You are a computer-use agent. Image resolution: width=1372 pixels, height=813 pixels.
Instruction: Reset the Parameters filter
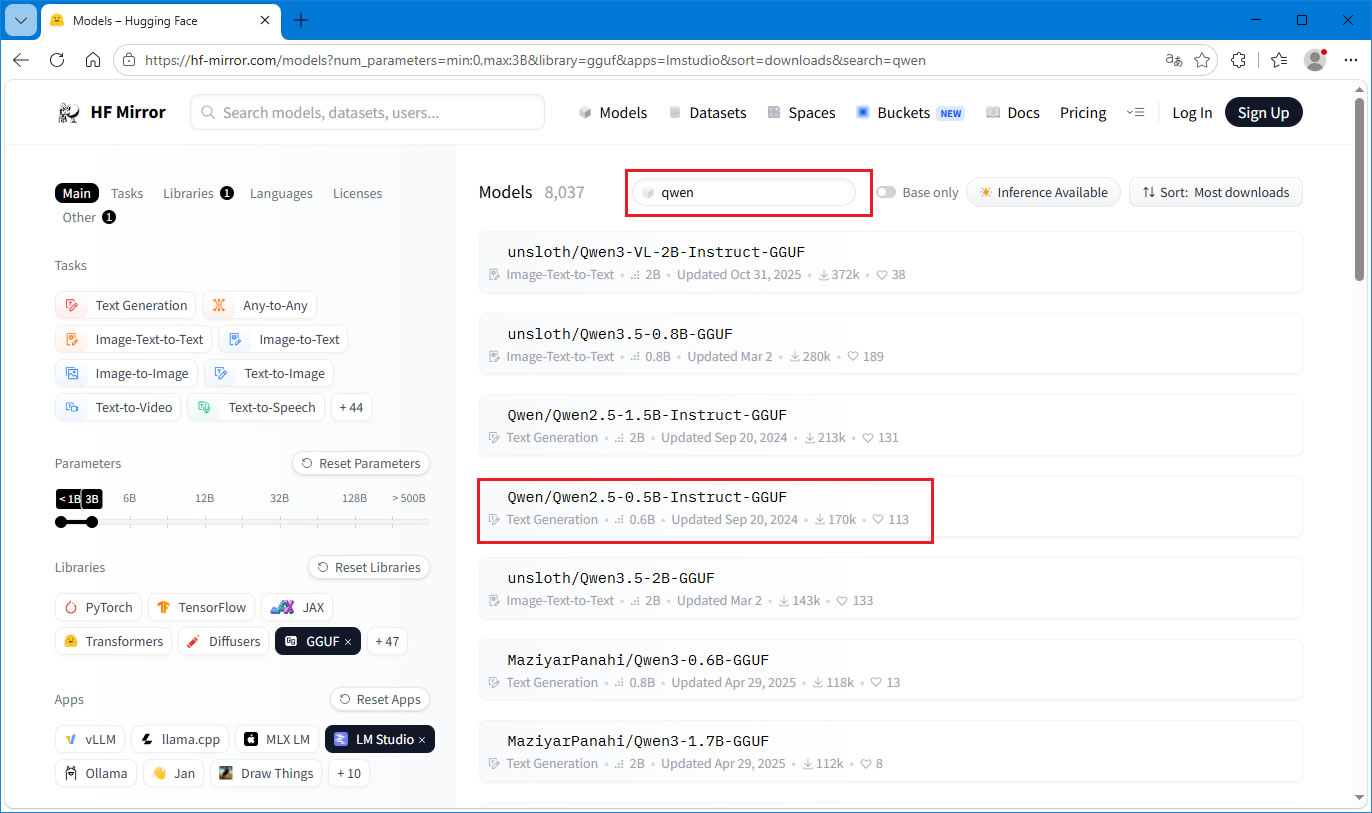pyautogui.click(x=361, y=463)
